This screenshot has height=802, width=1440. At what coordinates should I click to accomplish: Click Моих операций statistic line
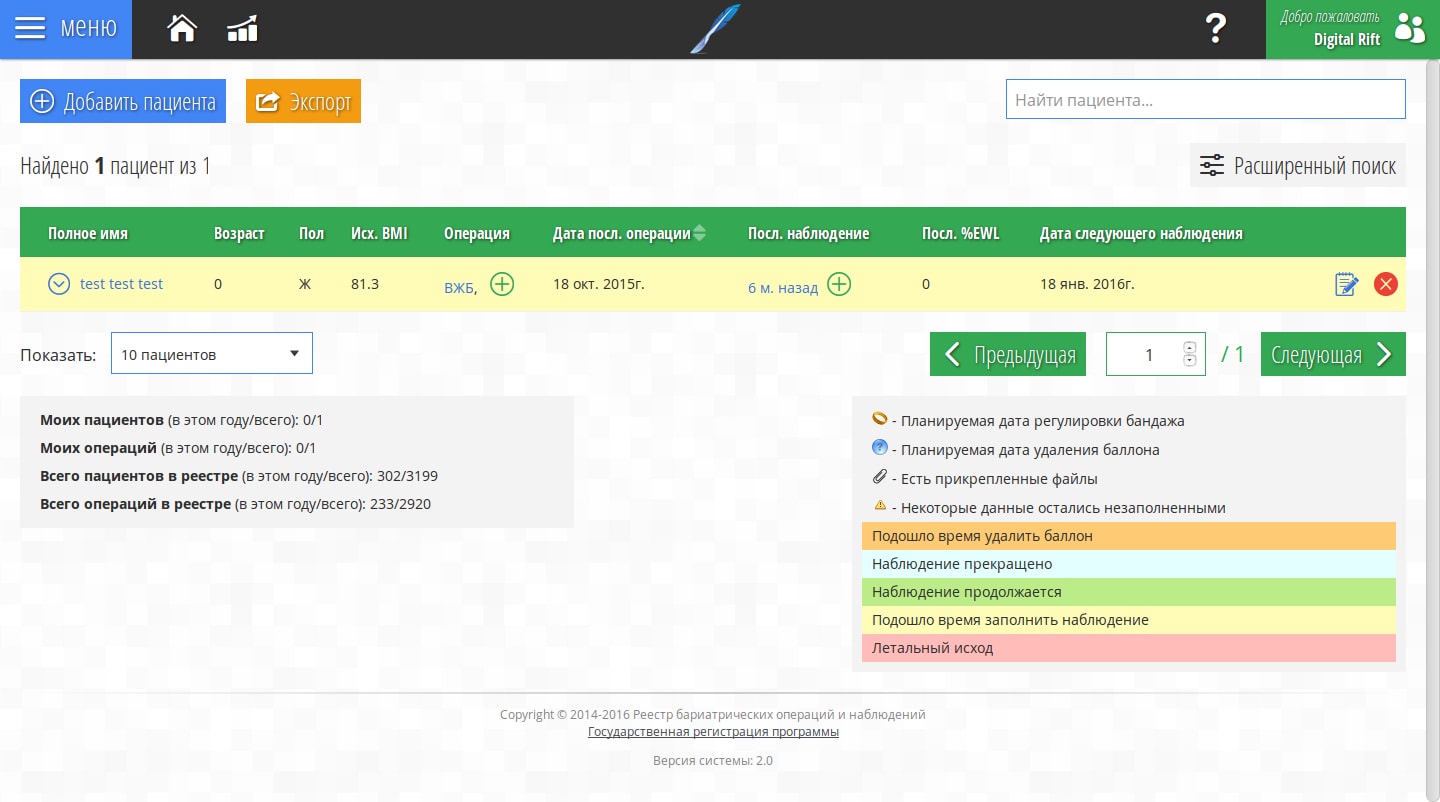pos(178,448)
